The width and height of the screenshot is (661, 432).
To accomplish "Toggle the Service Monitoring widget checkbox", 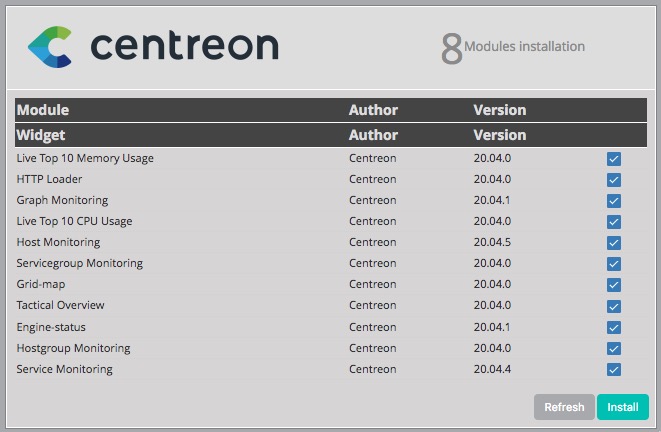I will [x=614, y=370].
